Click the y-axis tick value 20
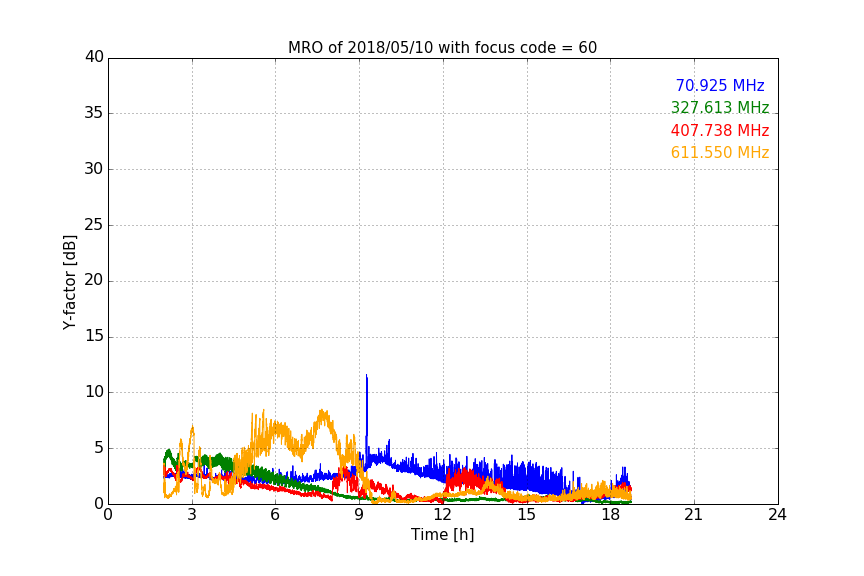The height and width of the screenshot is (576, 864). [x=94, y=280]
